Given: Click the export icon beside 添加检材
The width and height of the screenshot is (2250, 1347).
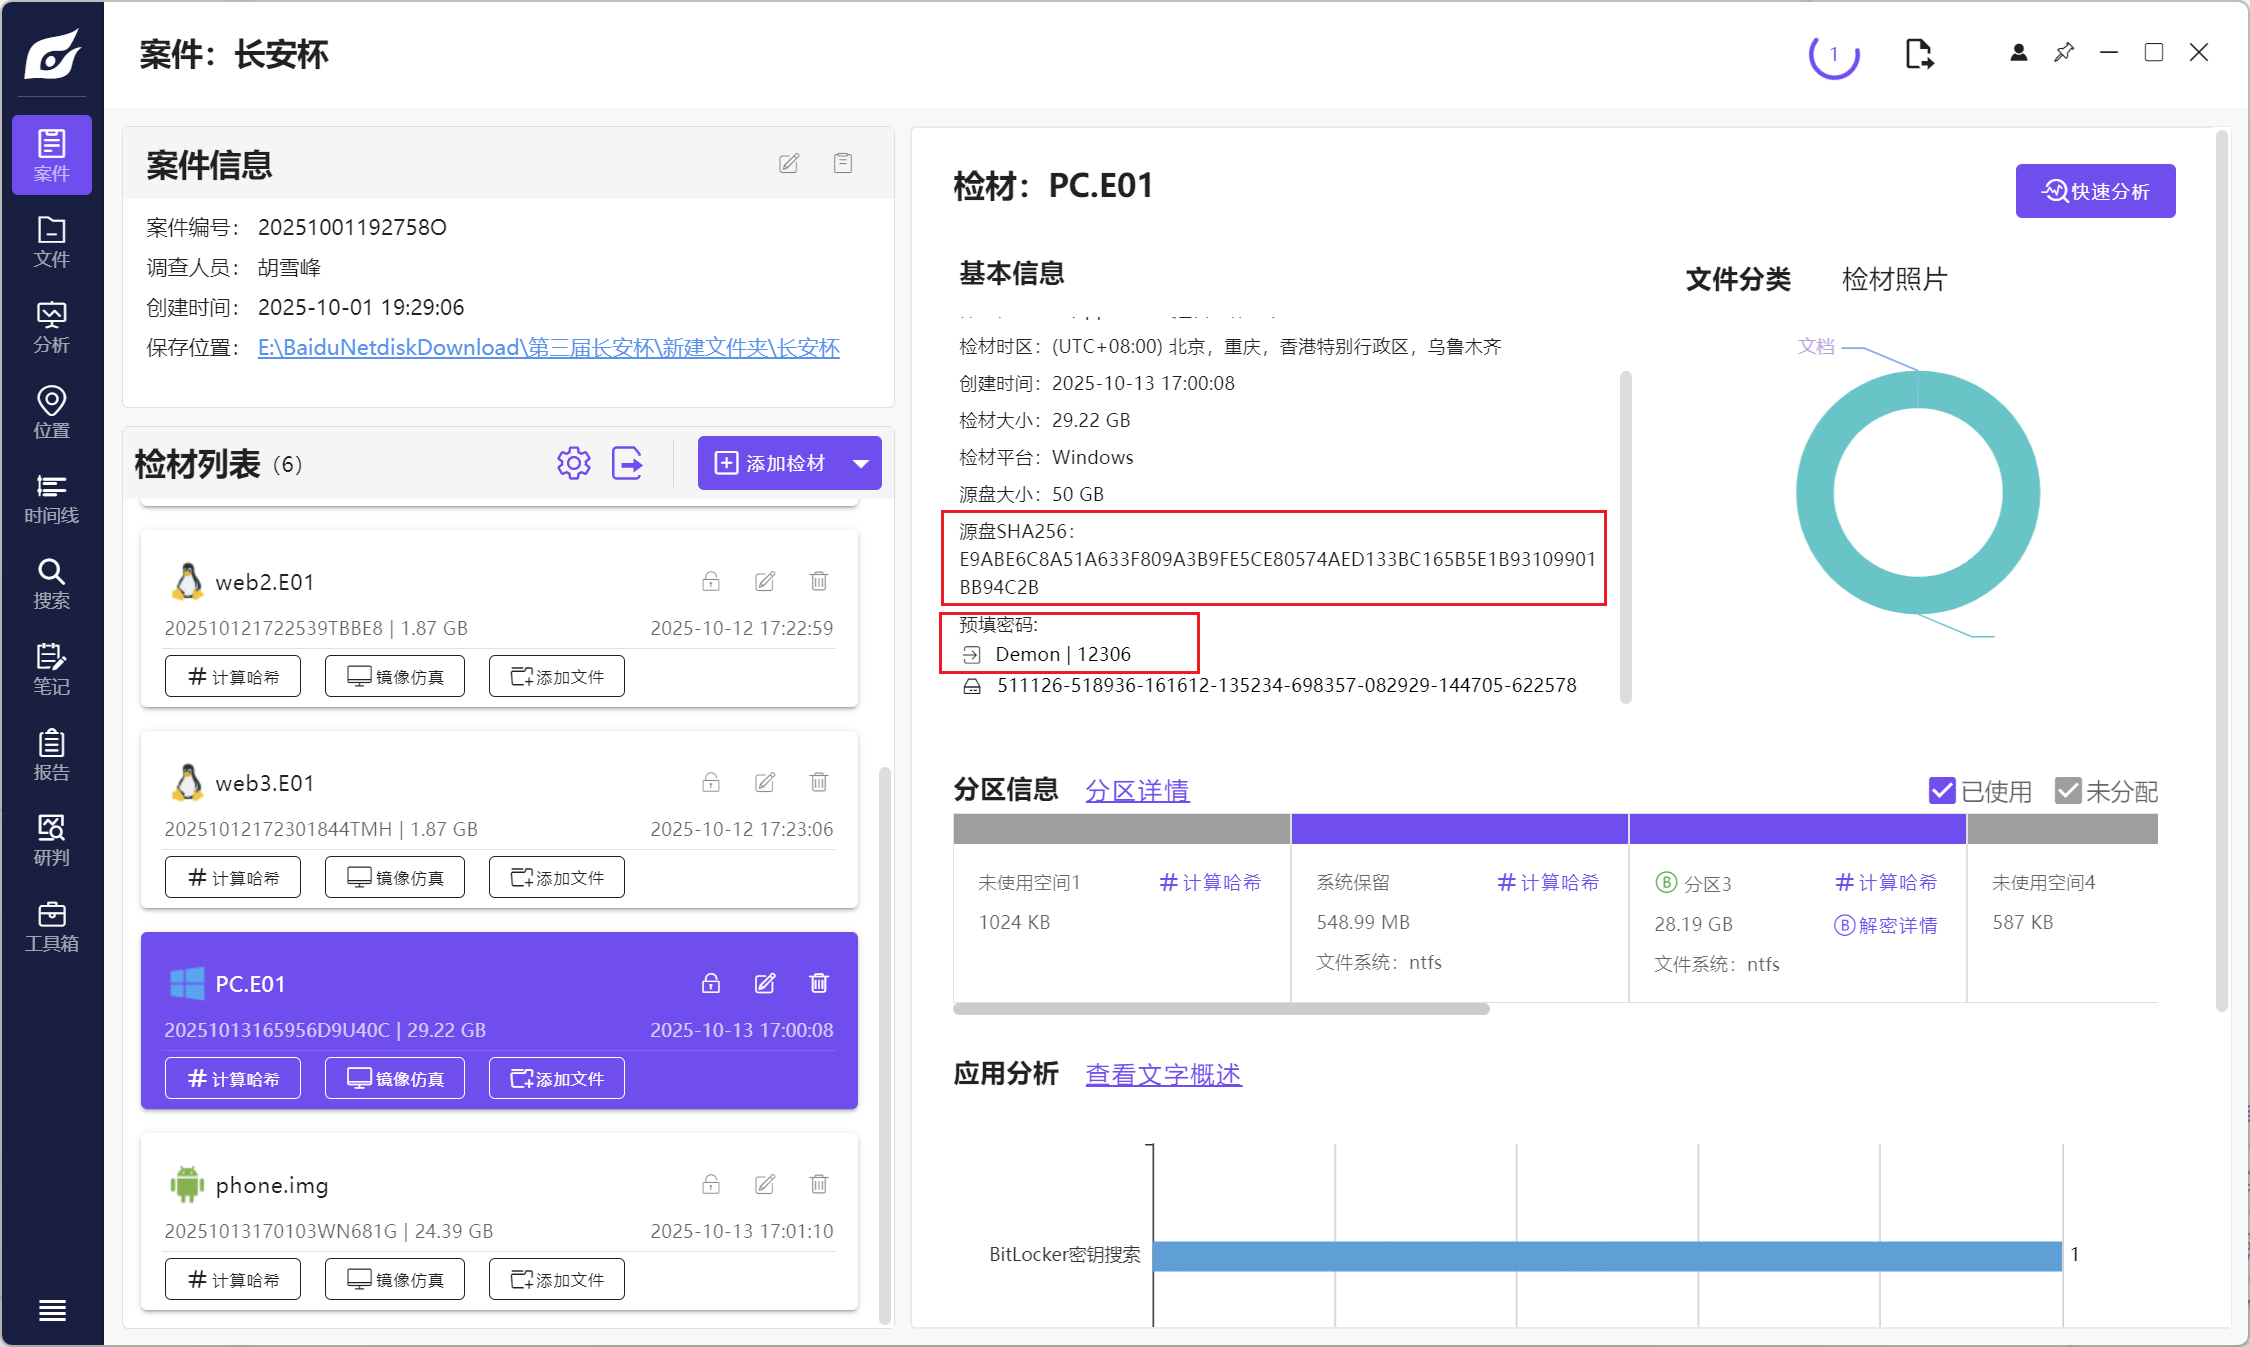Looking at the screenshot, I should tap(627, 463).
